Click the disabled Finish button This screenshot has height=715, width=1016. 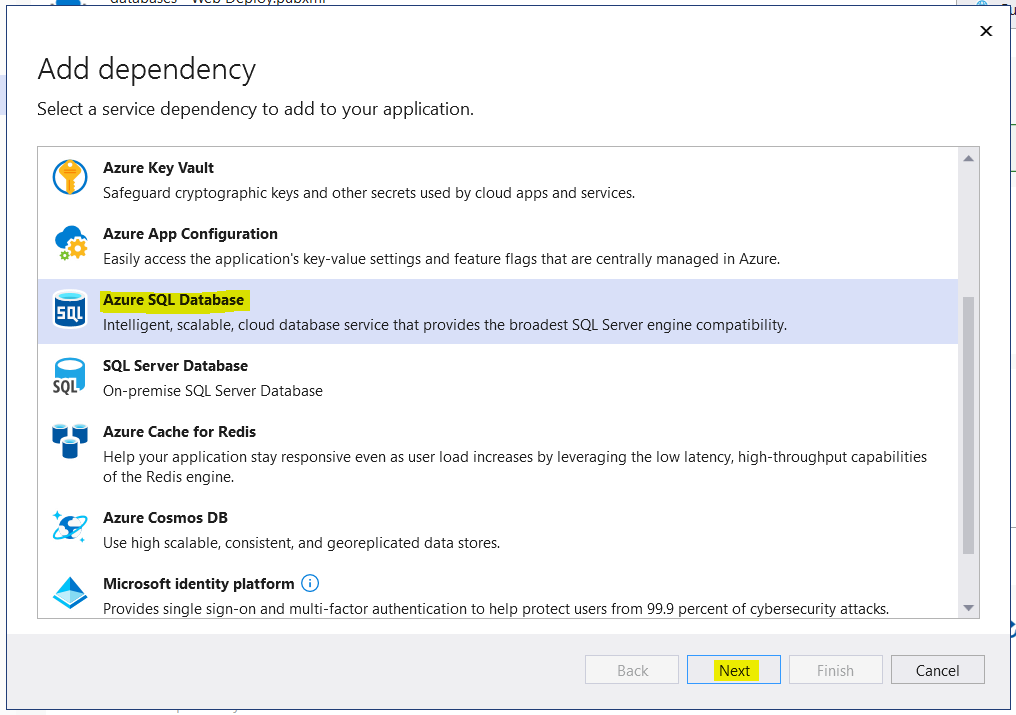pos(835,670)
